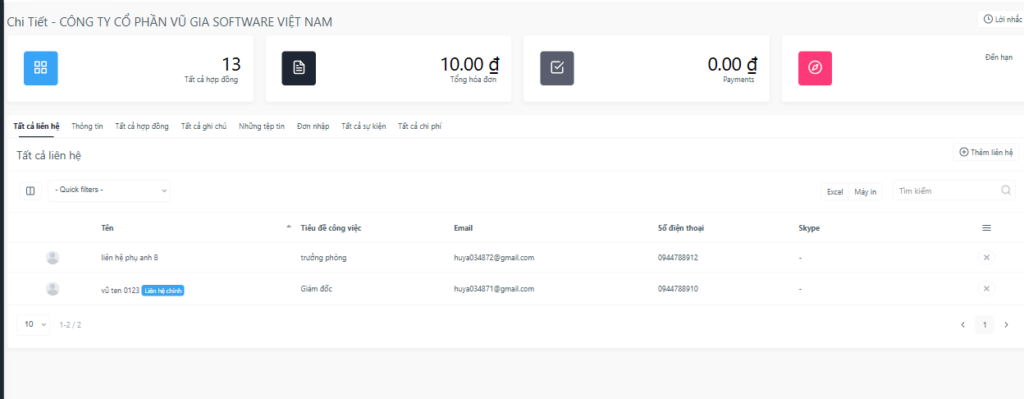Delete contact vũ ten 0123
Screen dimensions: 1024x399
pos(986,289)
